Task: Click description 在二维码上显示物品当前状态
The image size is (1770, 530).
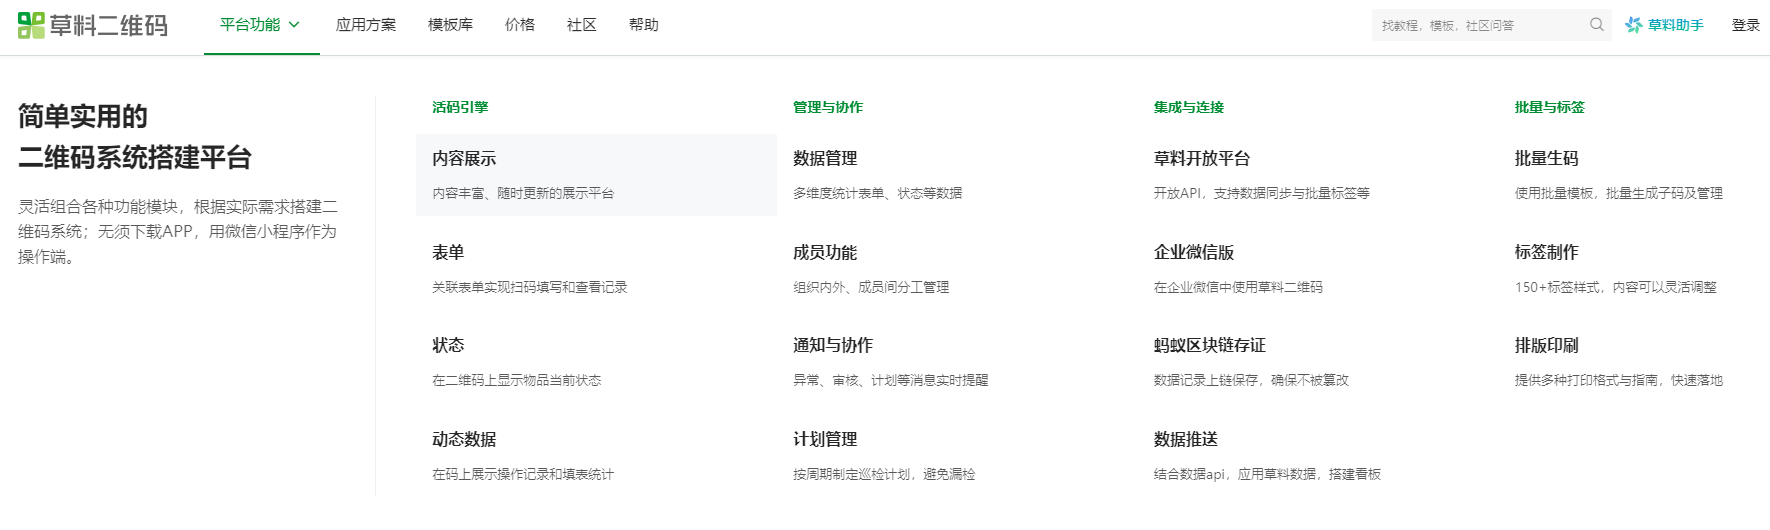Action: point(517,380)
